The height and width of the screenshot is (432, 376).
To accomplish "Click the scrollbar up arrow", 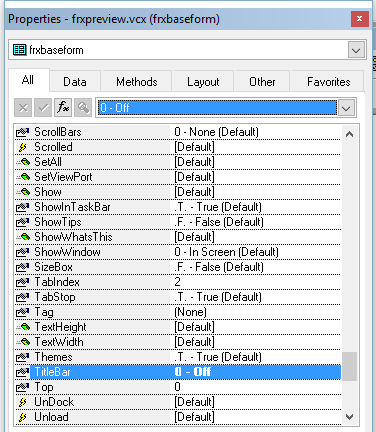I will [x=349, y=135].
